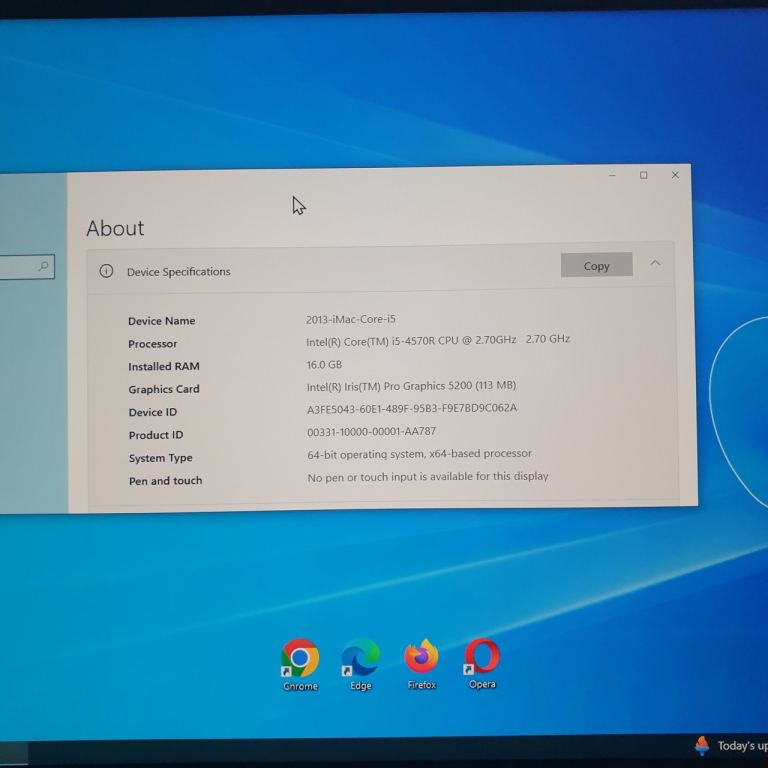Collapse the Device Specifications section

[655, 264]
